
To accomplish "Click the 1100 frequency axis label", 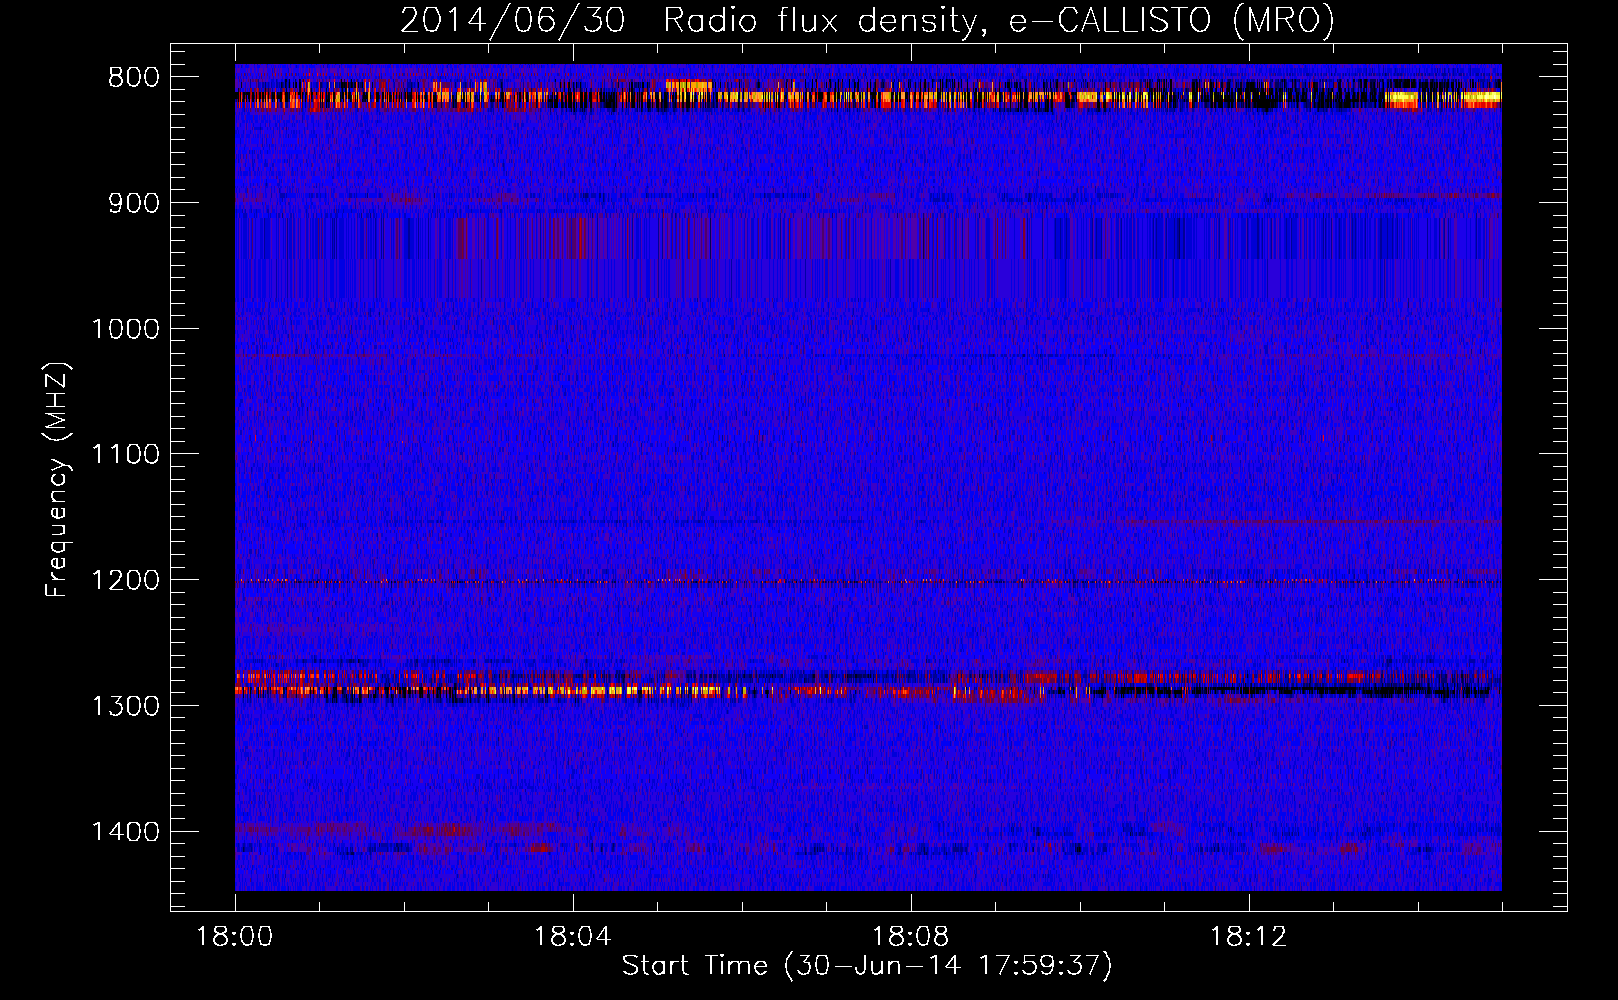I will pyautogui.click(x=125, y=455).
